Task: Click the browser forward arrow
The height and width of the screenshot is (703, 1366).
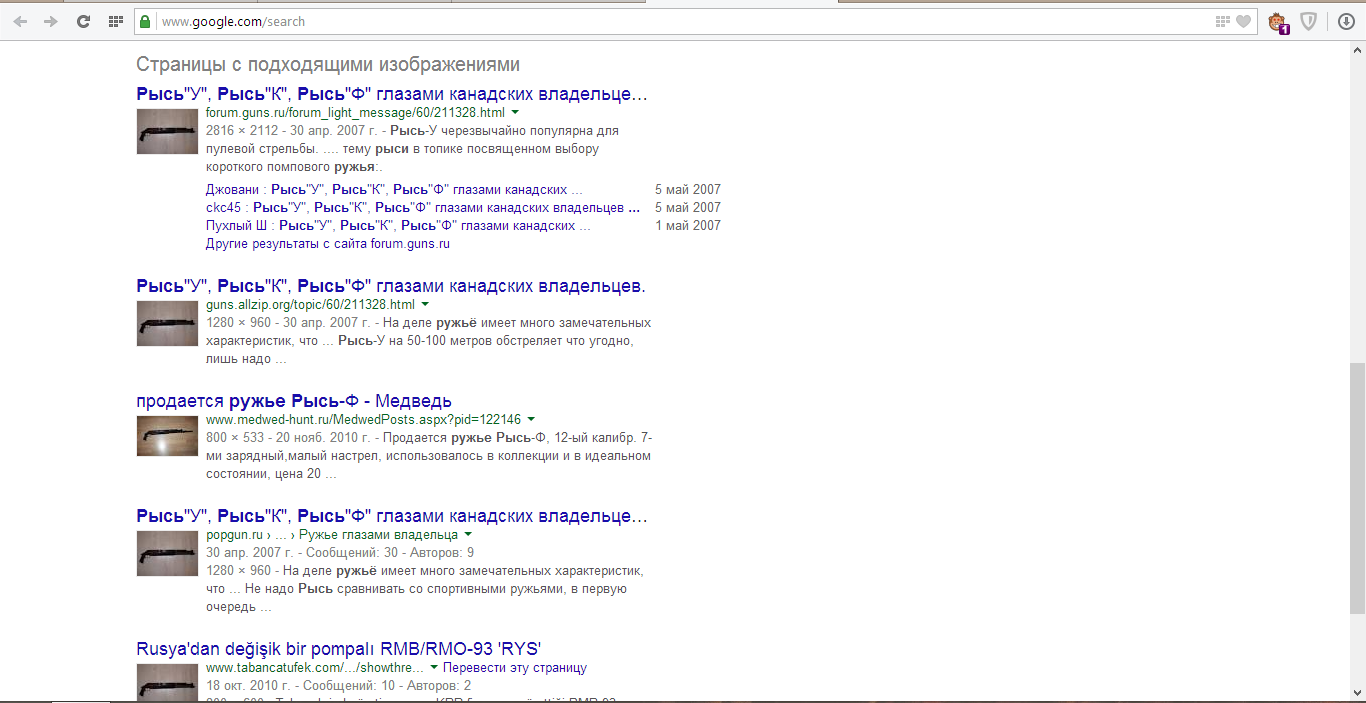Action: click(51, 21)
